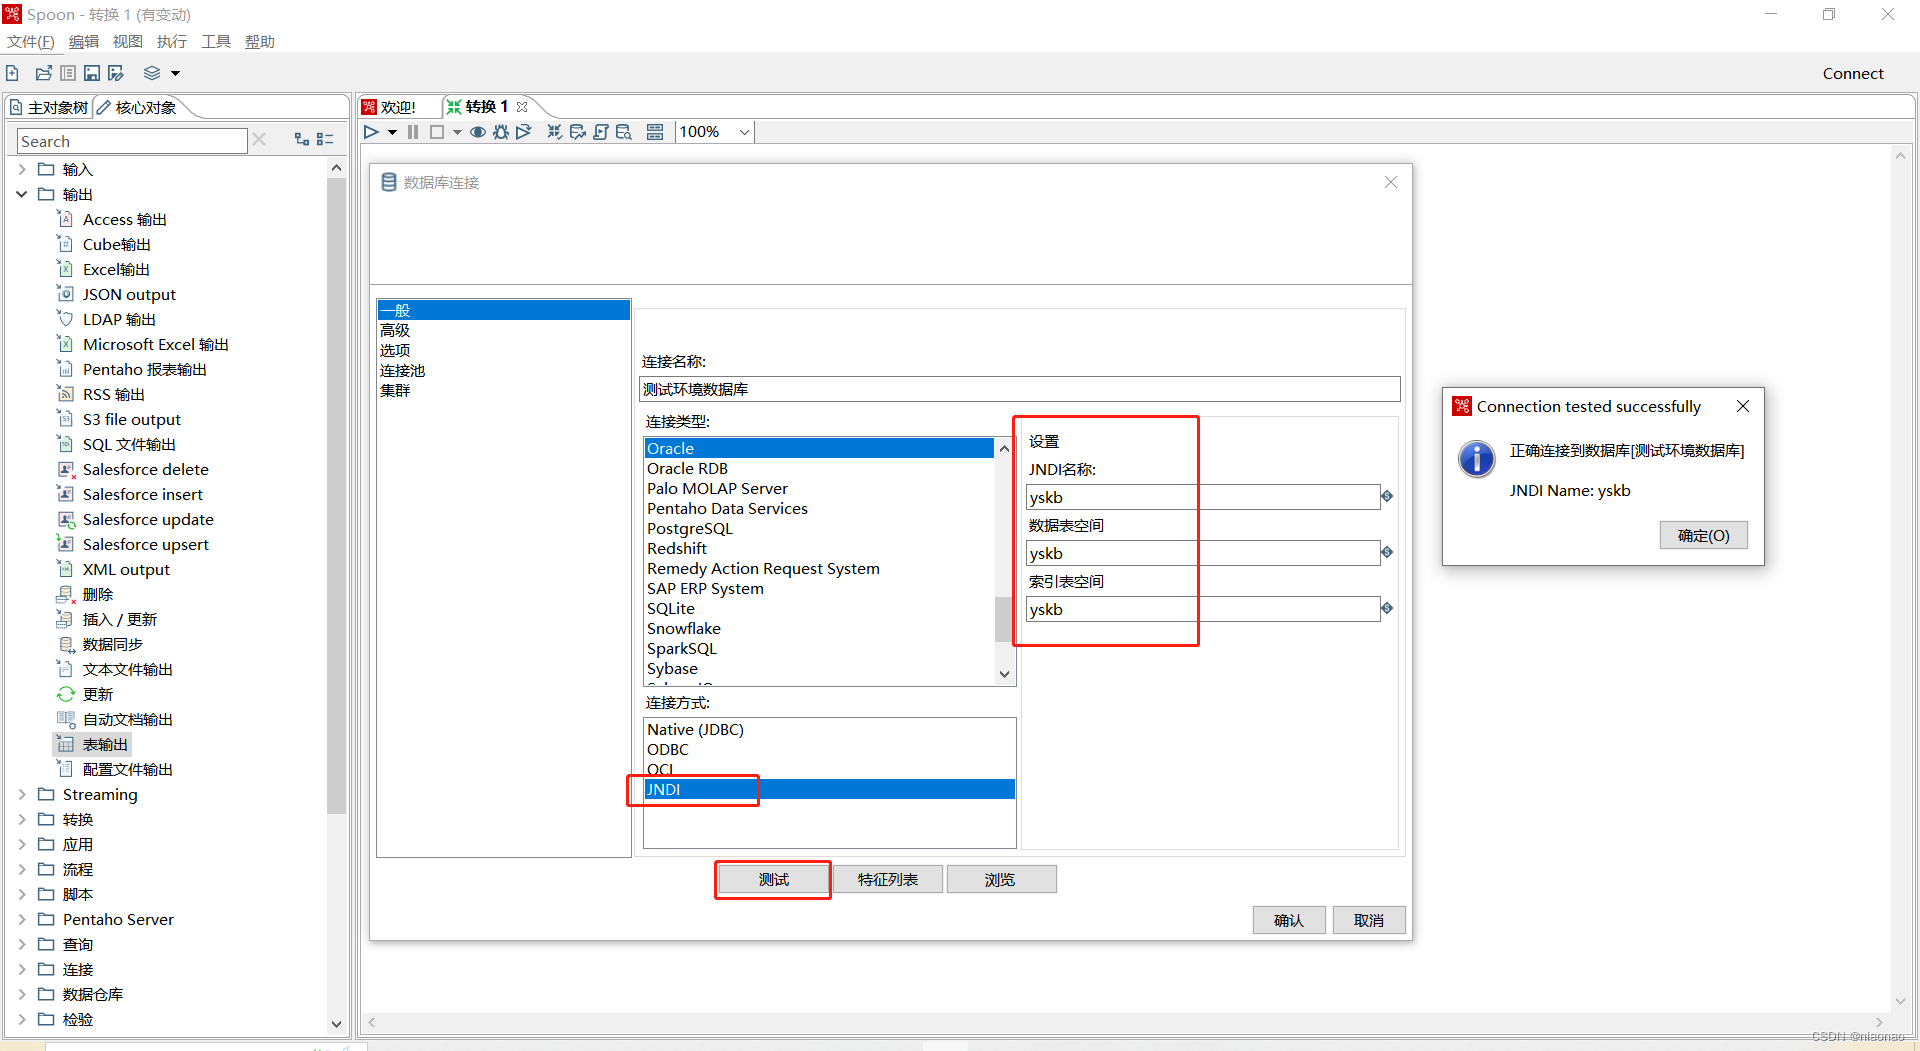
Task: Expand the Streaming folder
Action: pyautogui.click(x=22, y=794)
